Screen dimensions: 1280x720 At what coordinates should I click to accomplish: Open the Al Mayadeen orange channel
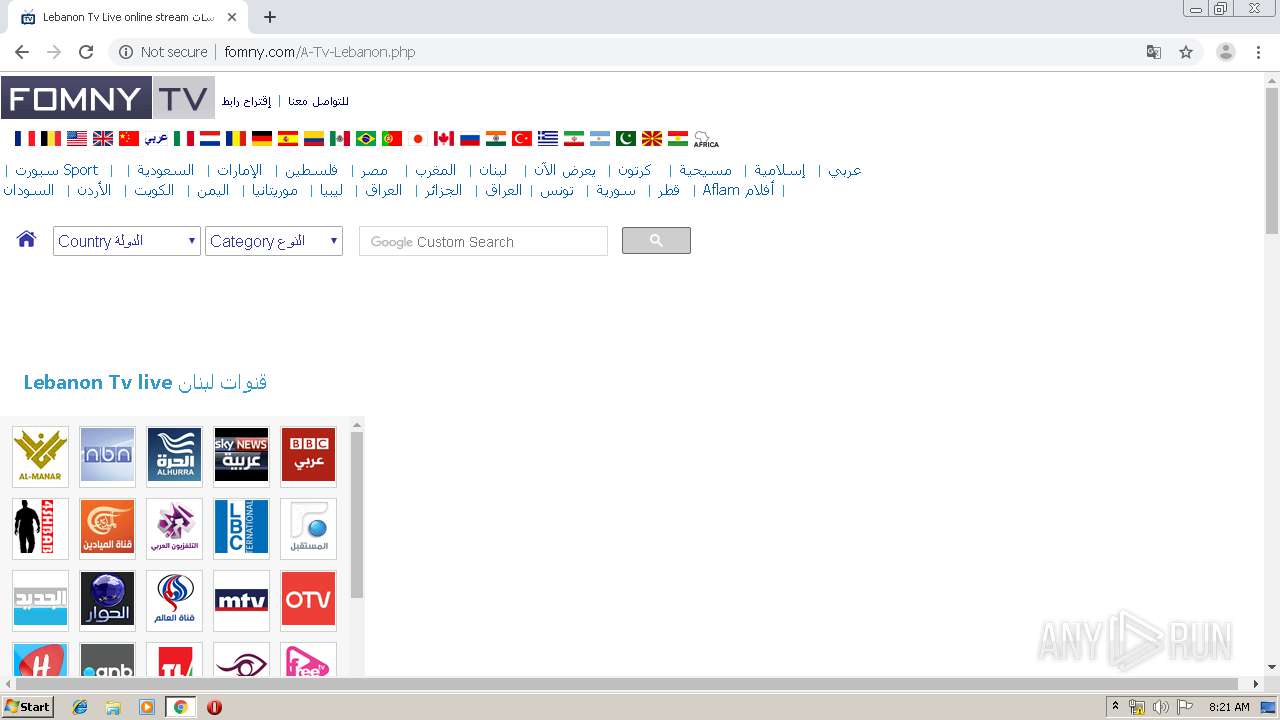pos(107,528)
